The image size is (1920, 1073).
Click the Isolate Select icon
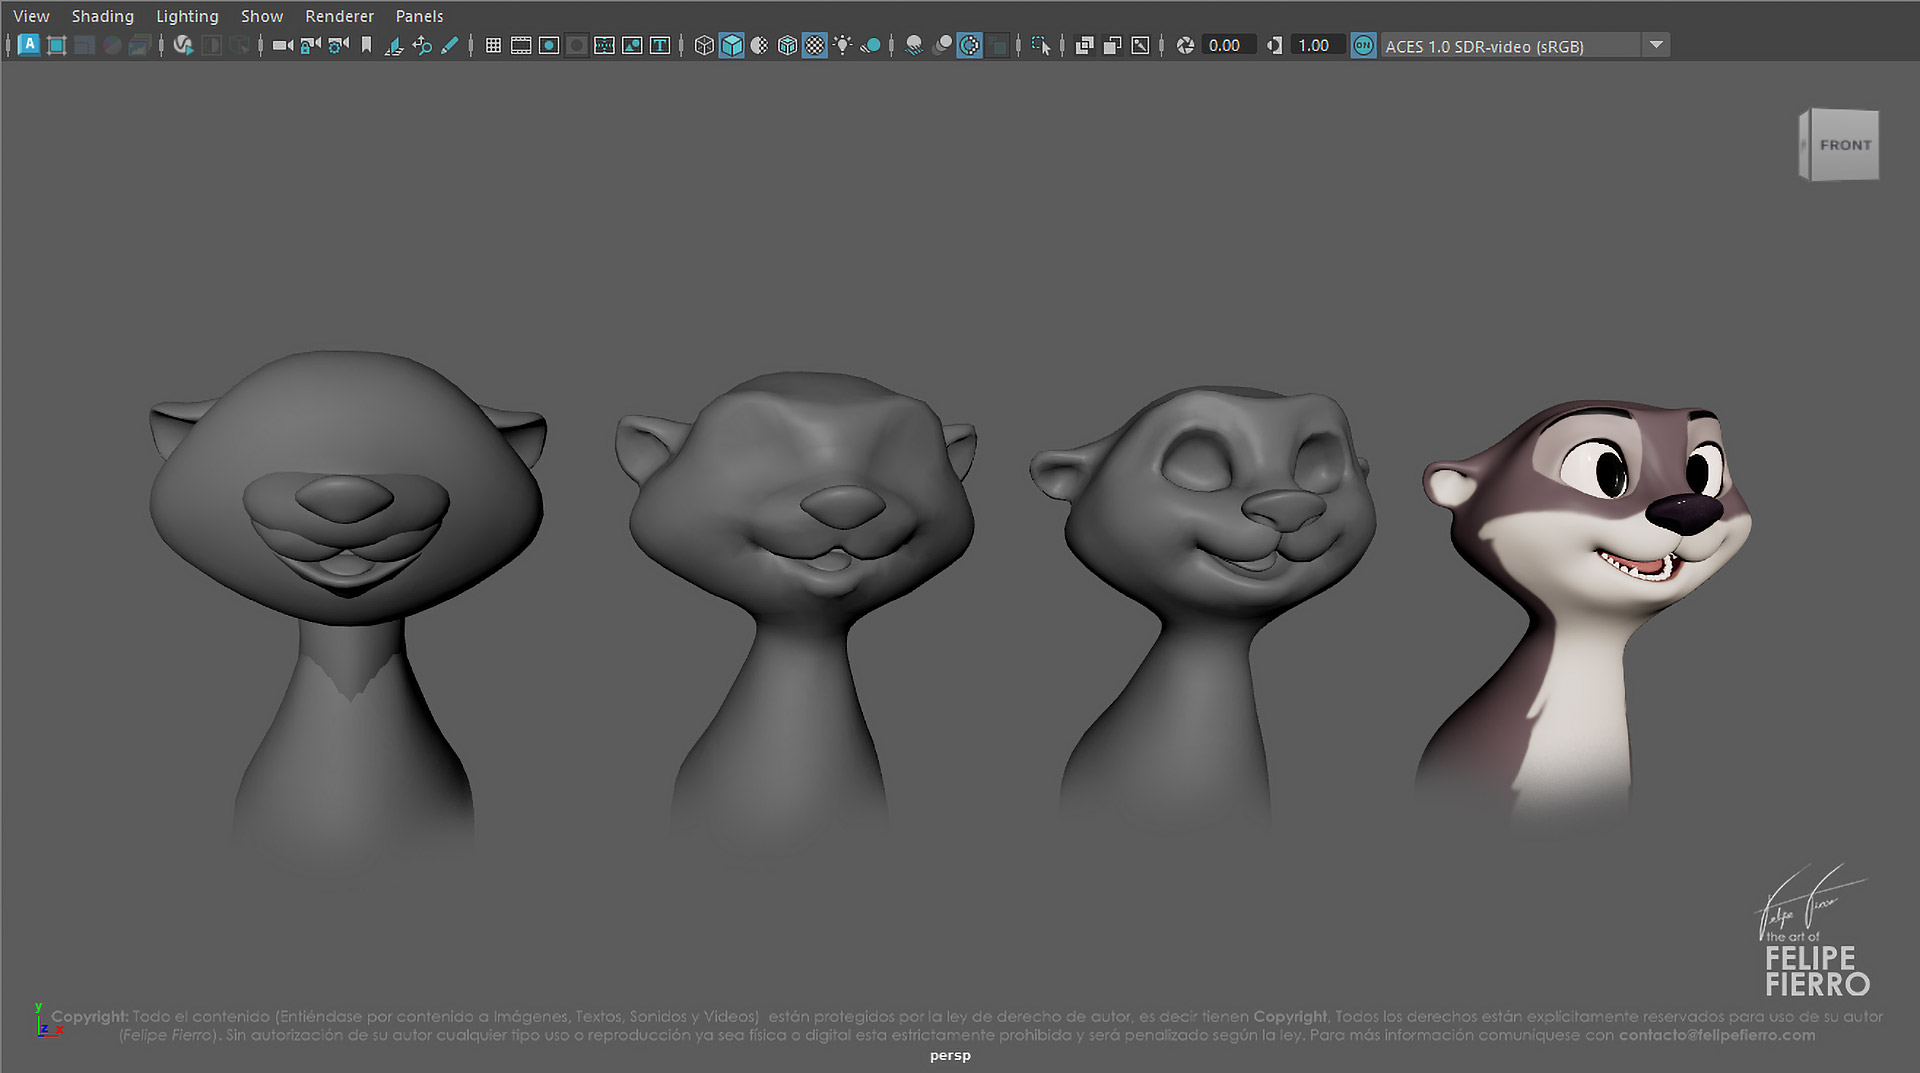coord(1041,45)
